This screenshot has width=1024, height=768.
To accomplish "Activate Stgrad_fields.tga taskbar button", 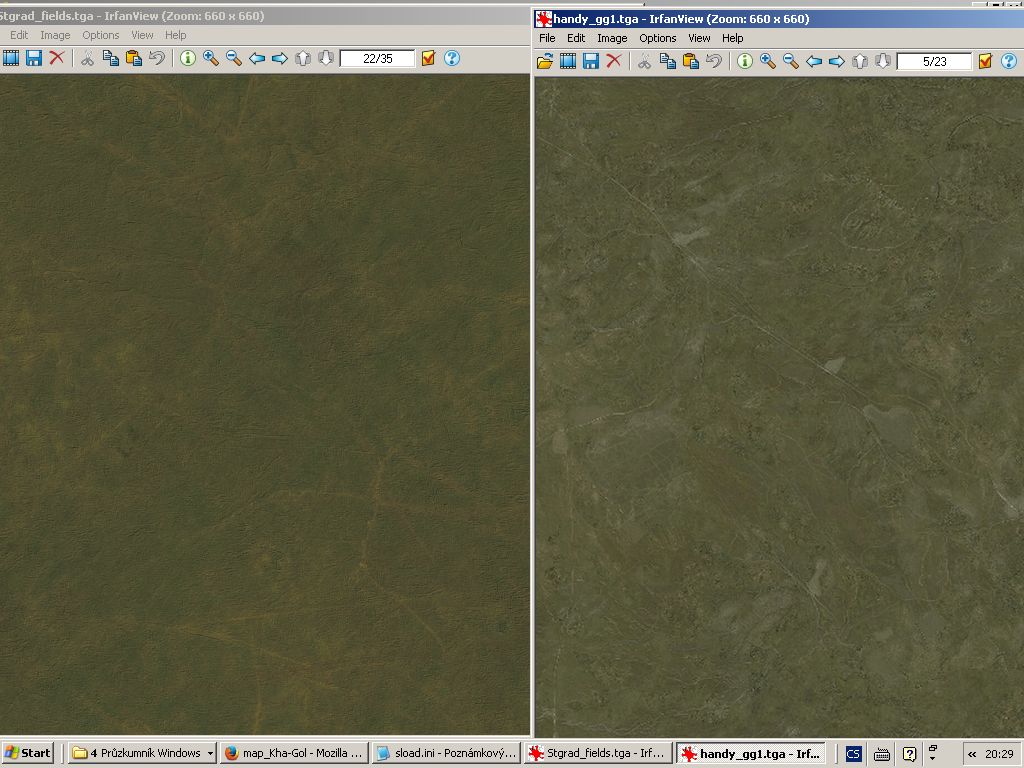I will [x=598, y=753].
